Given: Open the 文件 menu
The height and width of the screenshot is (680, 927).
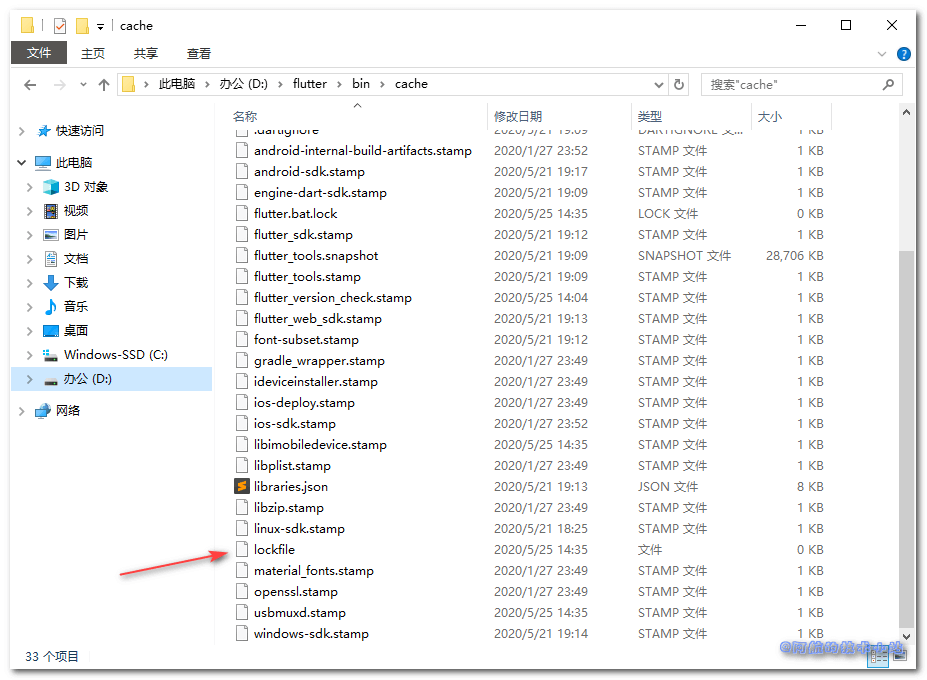Looking at the screenshot, I should tap(39, 53).
